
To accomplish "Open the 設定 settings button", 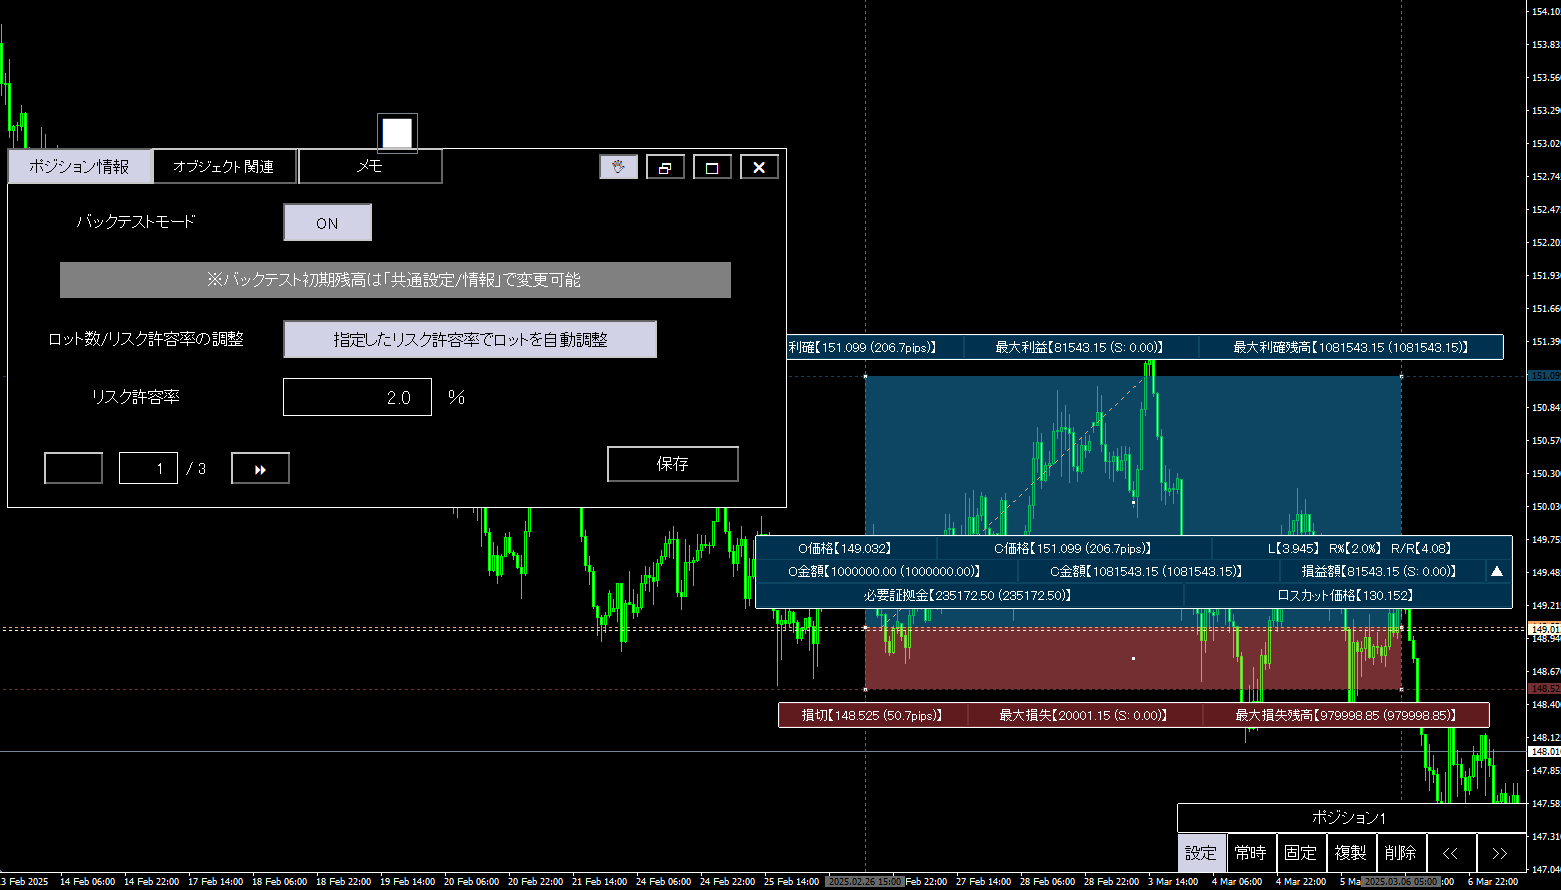I will click(1201, 853).
